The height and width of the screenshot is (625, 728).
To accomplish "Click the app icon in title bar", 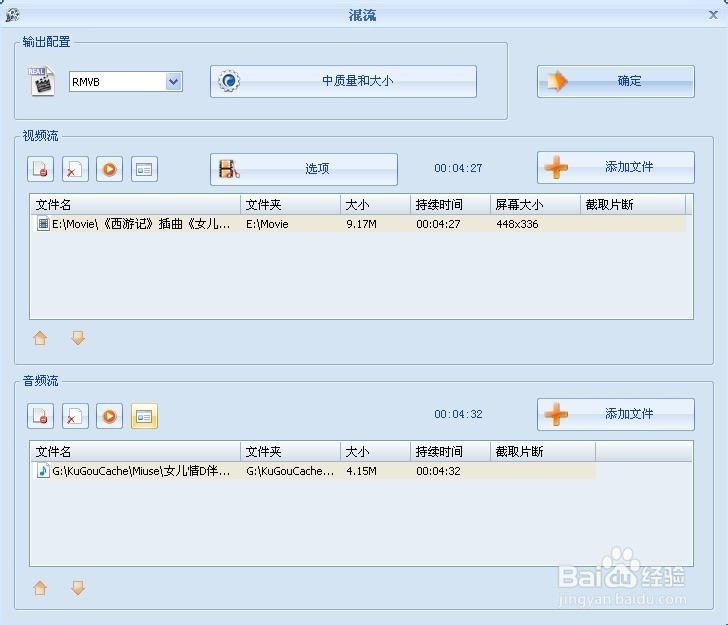I will click(x=13, y=15).
